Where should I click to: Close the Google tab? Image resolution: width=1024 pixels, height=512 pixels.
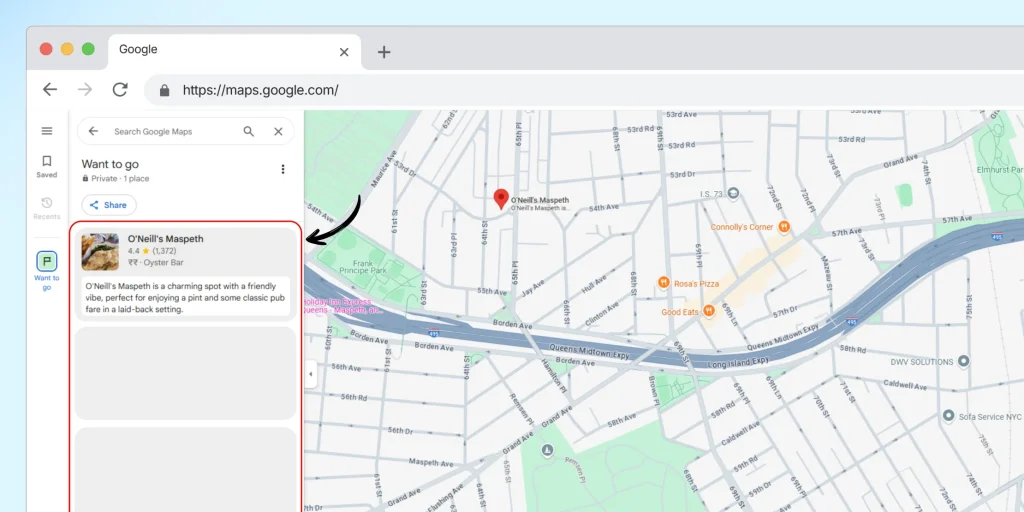(344, 52)
